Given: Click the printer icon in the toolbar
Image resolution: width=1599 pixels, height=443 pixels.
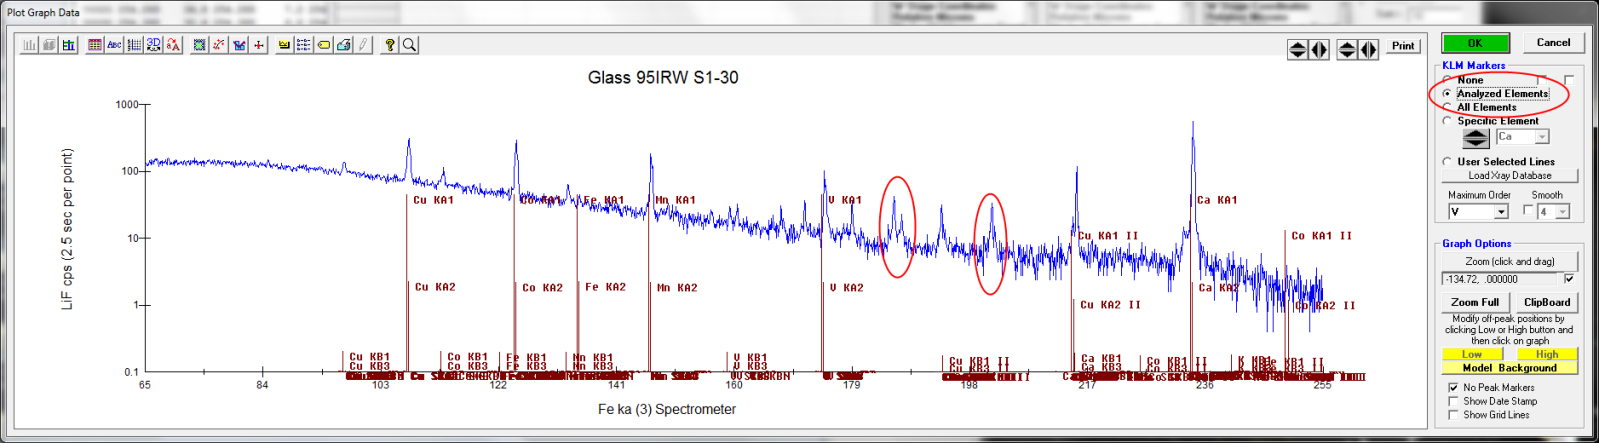Looking at the screenshot, I should point(343,45).
